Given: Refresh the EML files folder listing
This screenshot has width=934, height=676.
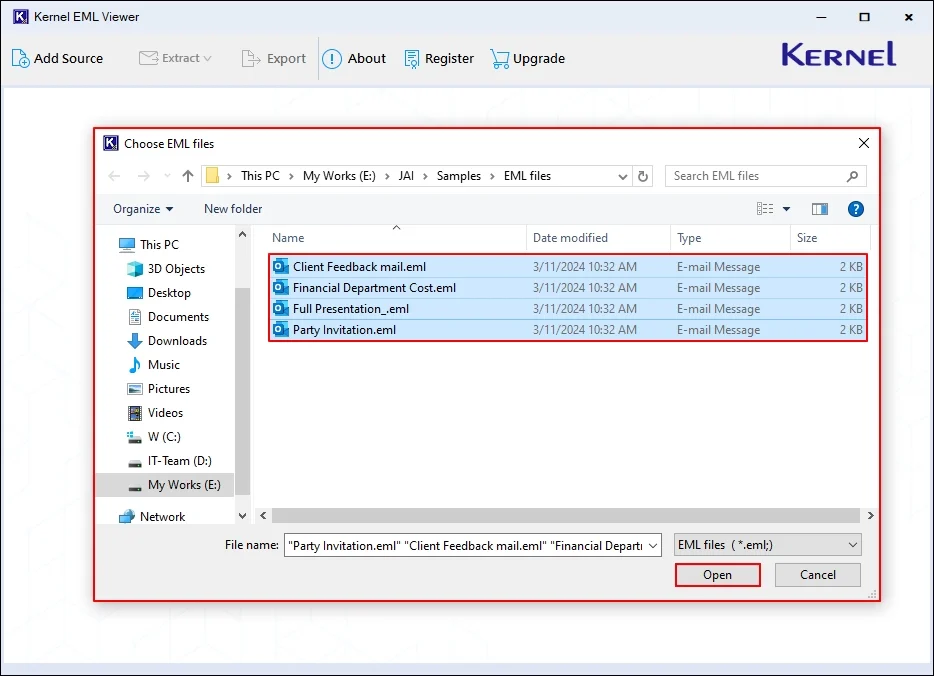Looking at the screenshot, I should (642, 175).
